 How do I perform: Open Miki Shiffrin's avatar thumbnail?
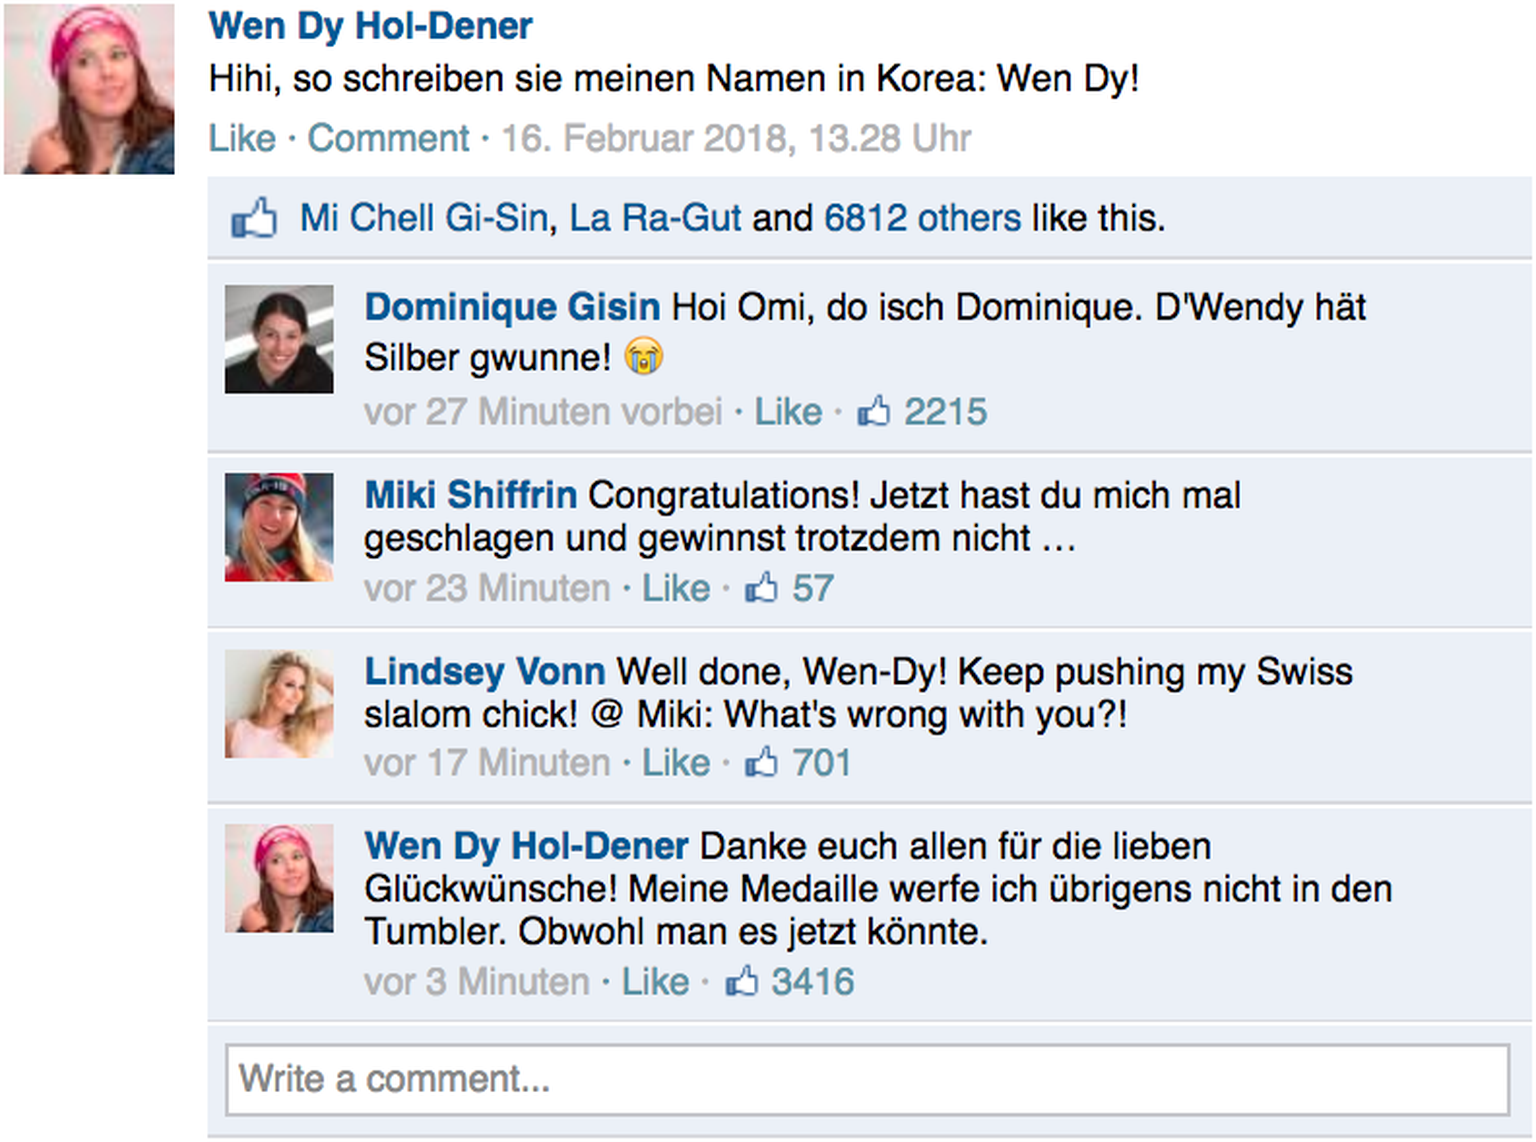click(279, 527)
